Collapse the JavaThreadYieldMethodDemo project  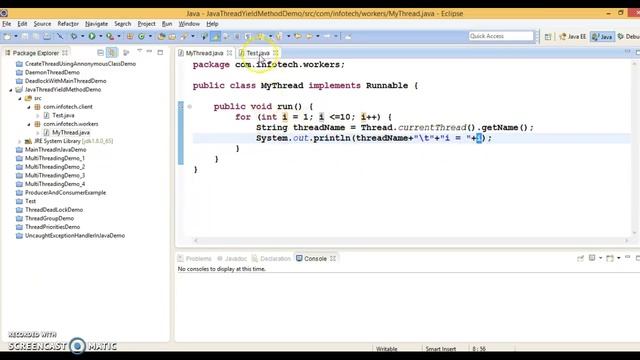pos(11,90)
